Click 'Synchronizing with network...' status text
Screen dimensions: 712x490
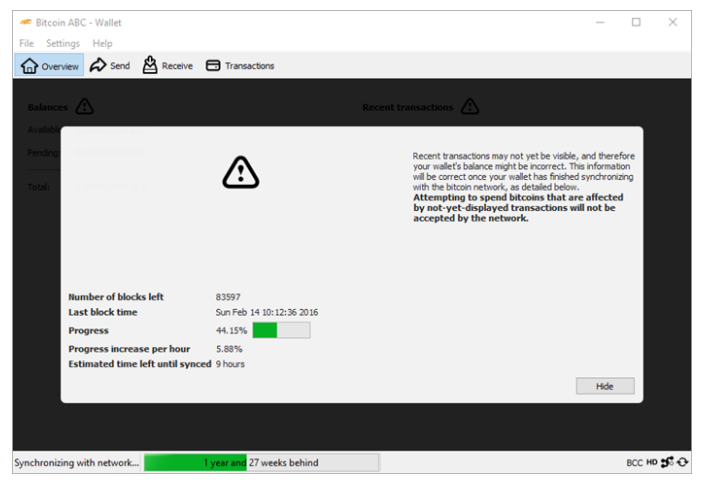click(76, 462)
